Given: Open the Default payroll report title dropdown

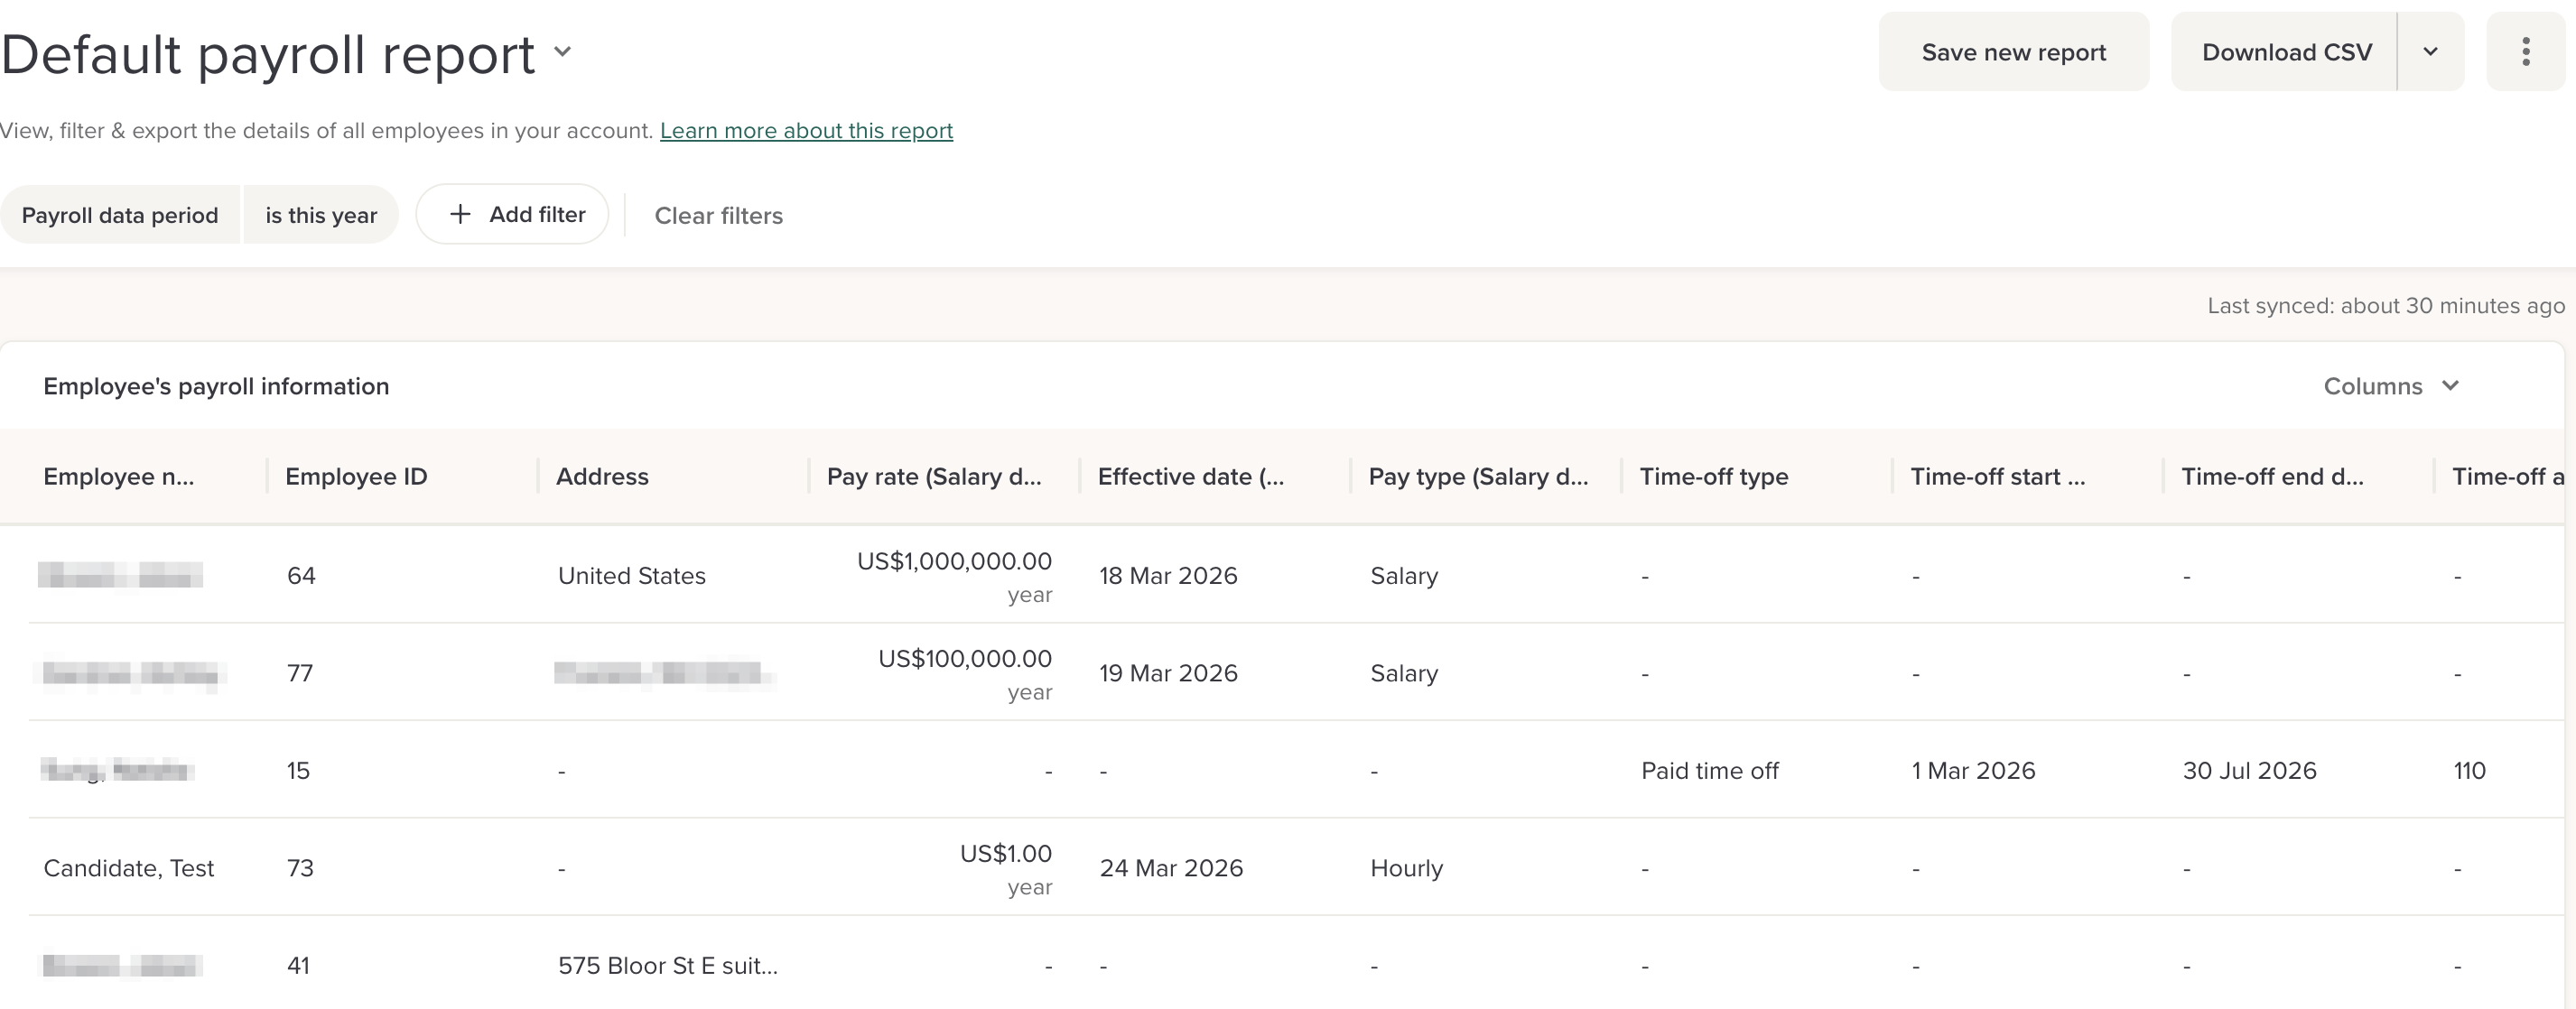Looking at the screenshot, I should (563, 52).
